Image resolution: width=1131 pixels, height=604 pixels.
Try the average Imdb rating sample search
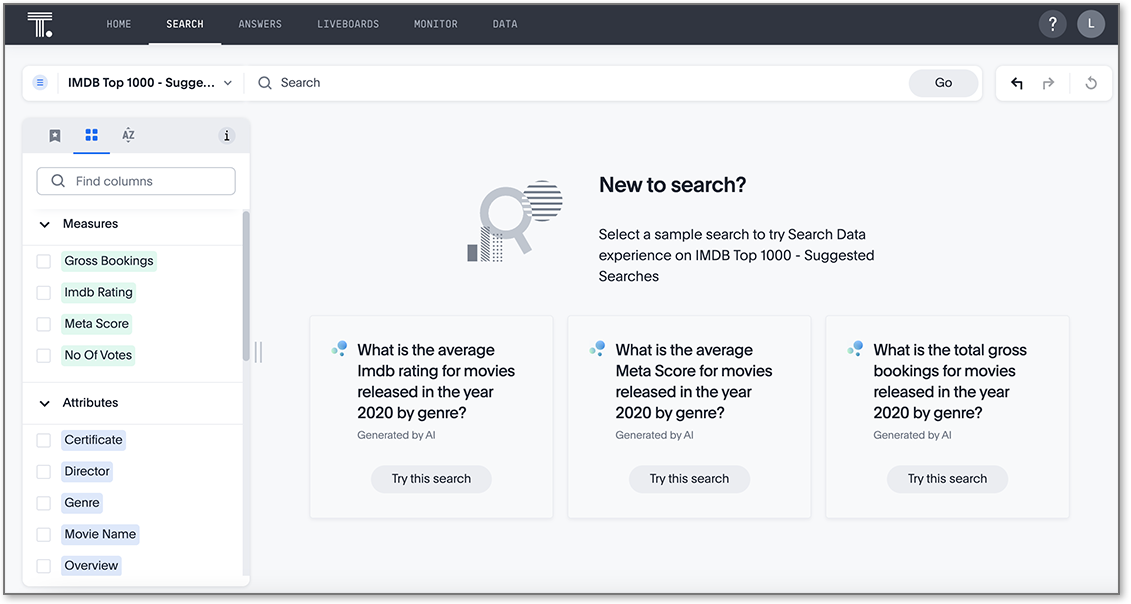coord(431,479)
